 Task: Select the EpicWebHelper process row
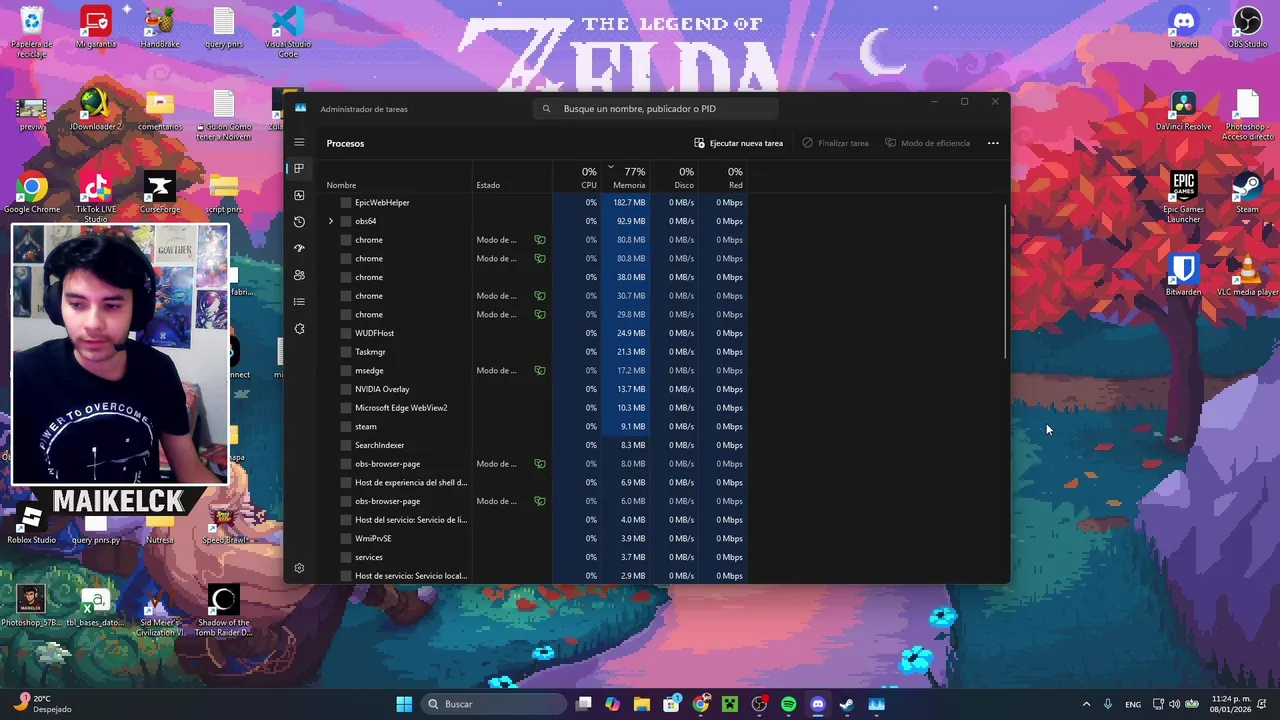(534, 203)
